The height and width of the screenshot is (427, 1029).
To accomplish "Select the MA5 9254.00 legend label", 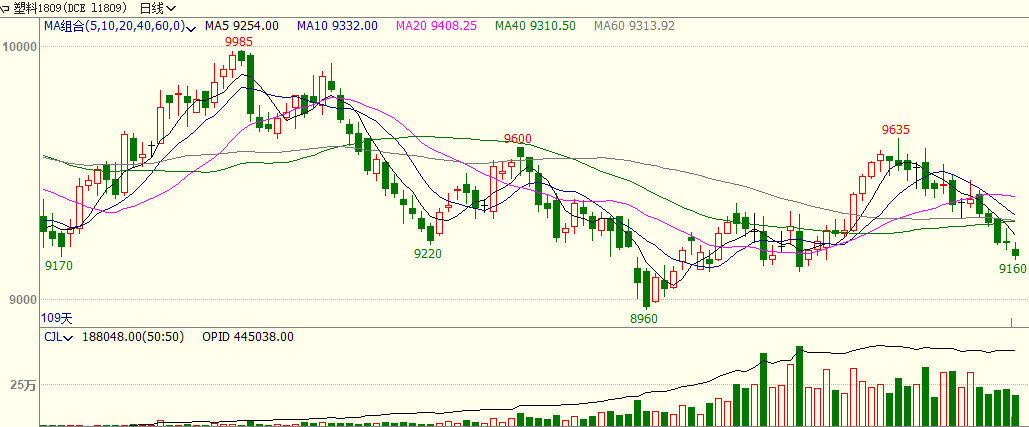I will [242, 26].
